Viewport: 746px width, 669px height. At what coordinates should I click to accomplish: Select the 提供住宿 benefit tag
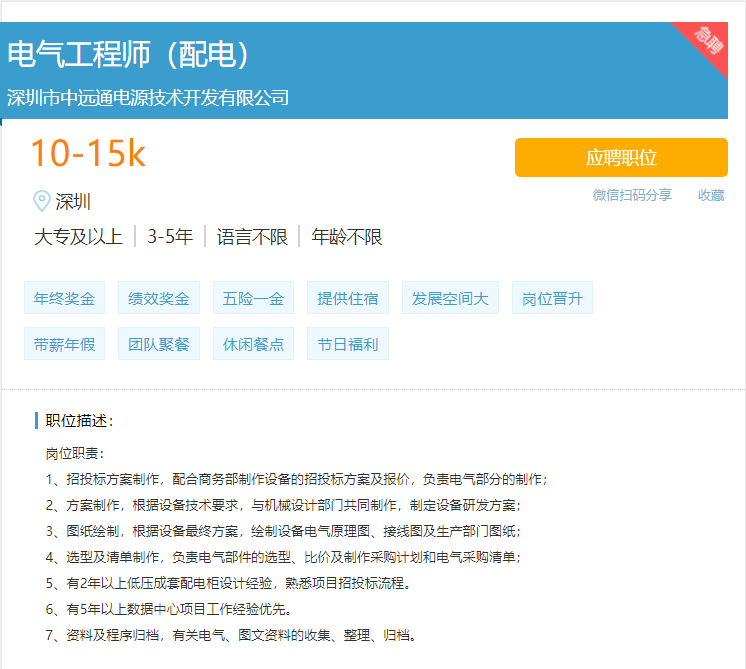point(348,298)
